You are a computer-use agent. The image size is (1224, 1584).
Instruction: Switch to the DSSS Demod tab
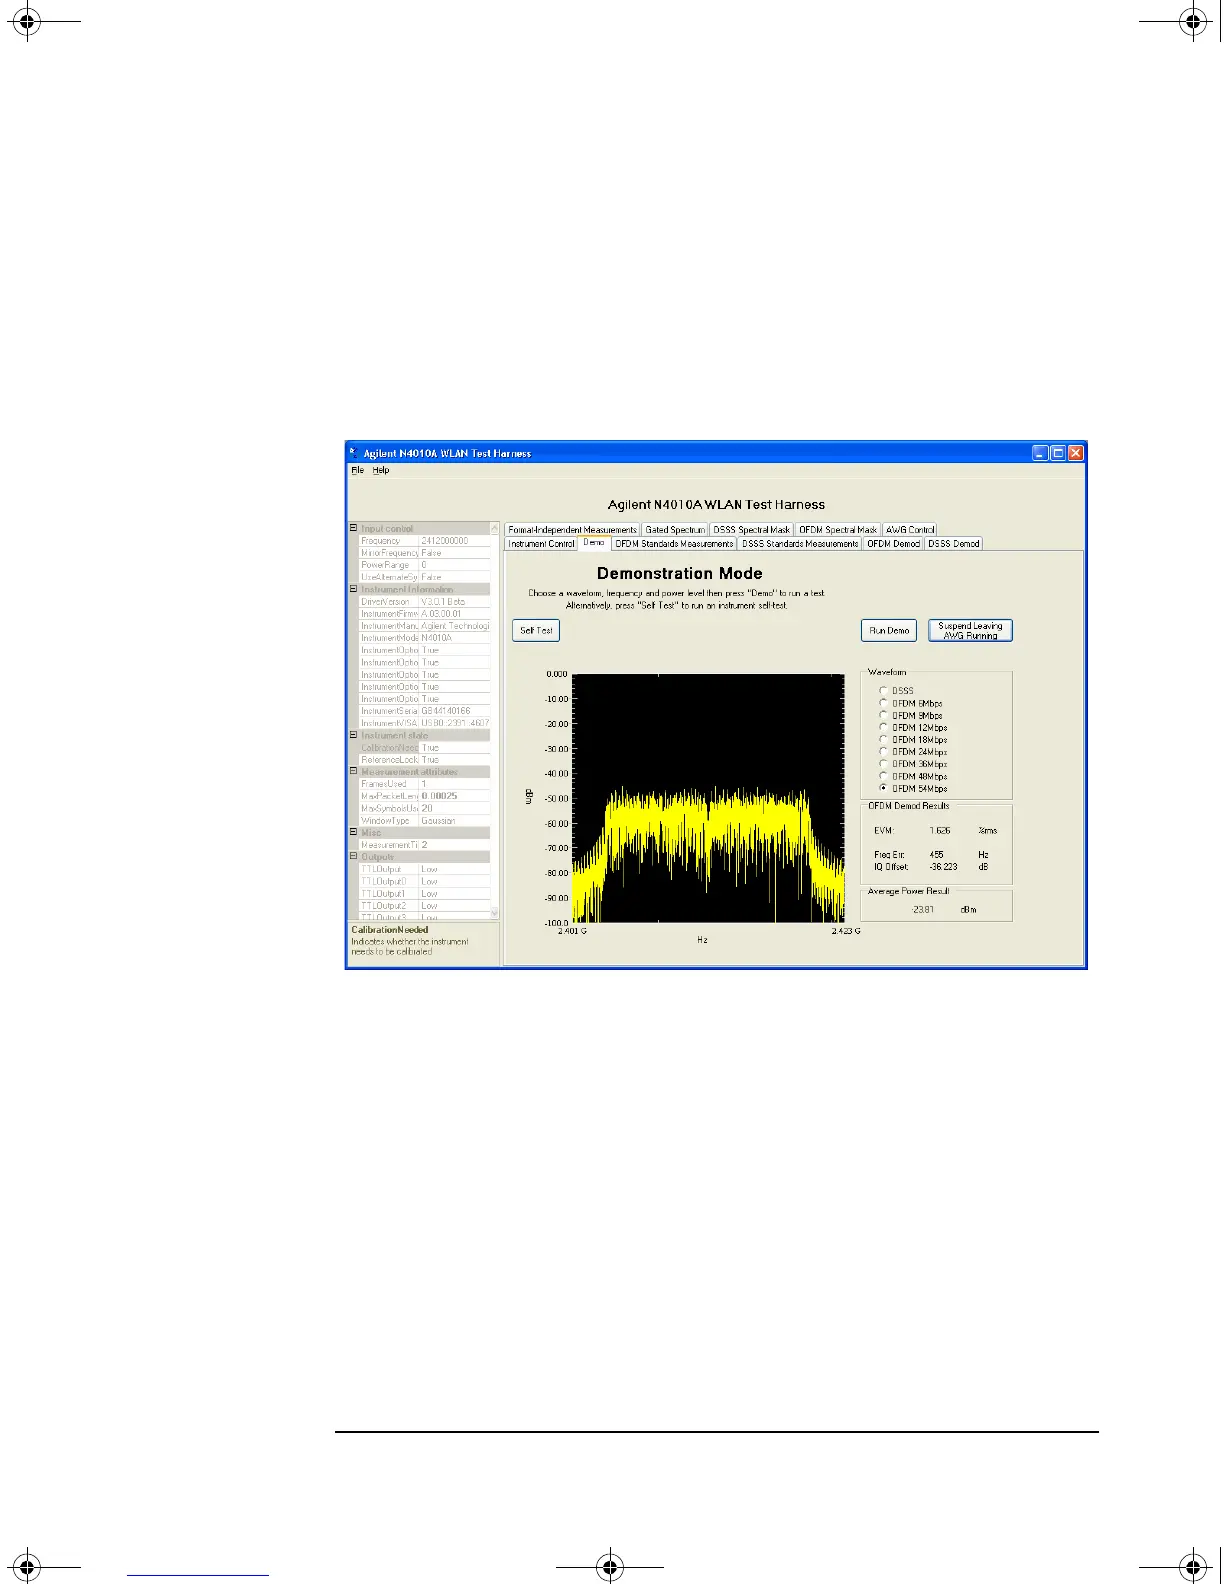click(954, 544)
